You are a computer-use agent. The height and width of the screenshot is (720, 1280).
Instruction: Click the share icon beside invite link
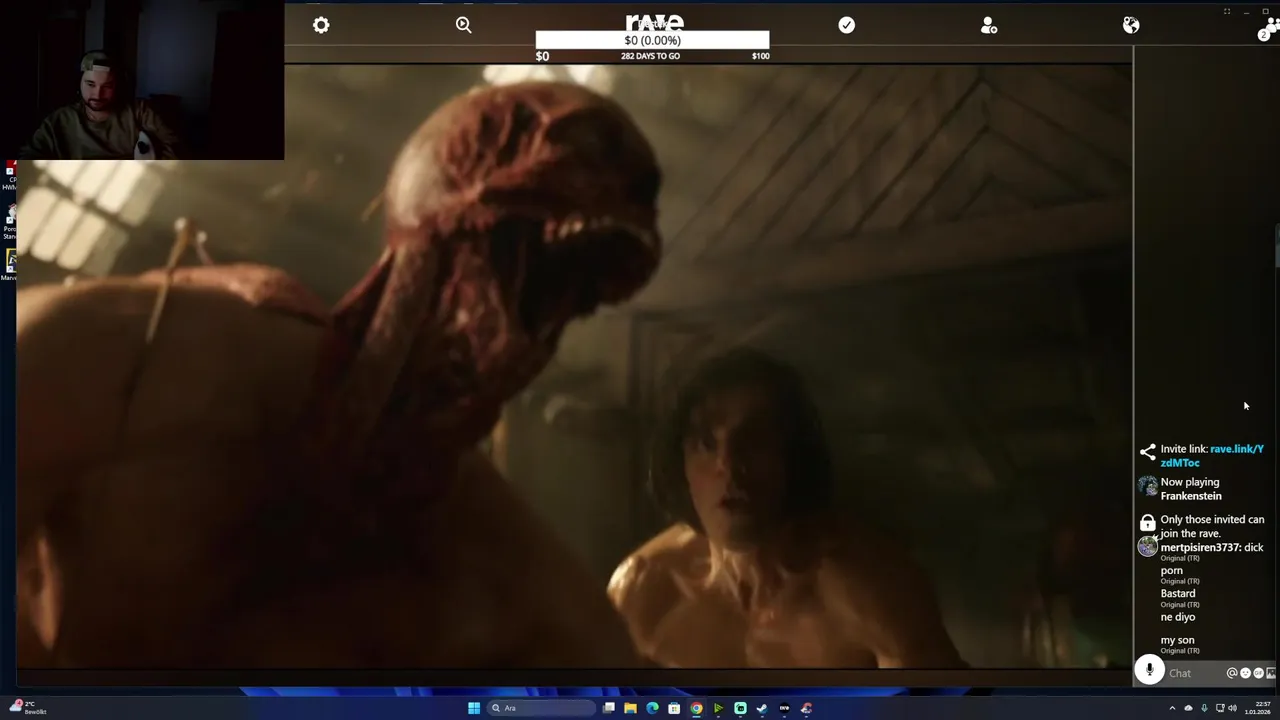click(1147, 452)
